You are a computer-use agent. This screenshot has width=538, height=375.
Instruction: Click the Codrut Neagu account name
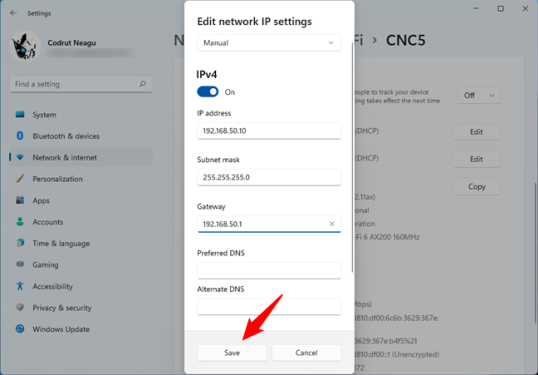click(72, 43)
